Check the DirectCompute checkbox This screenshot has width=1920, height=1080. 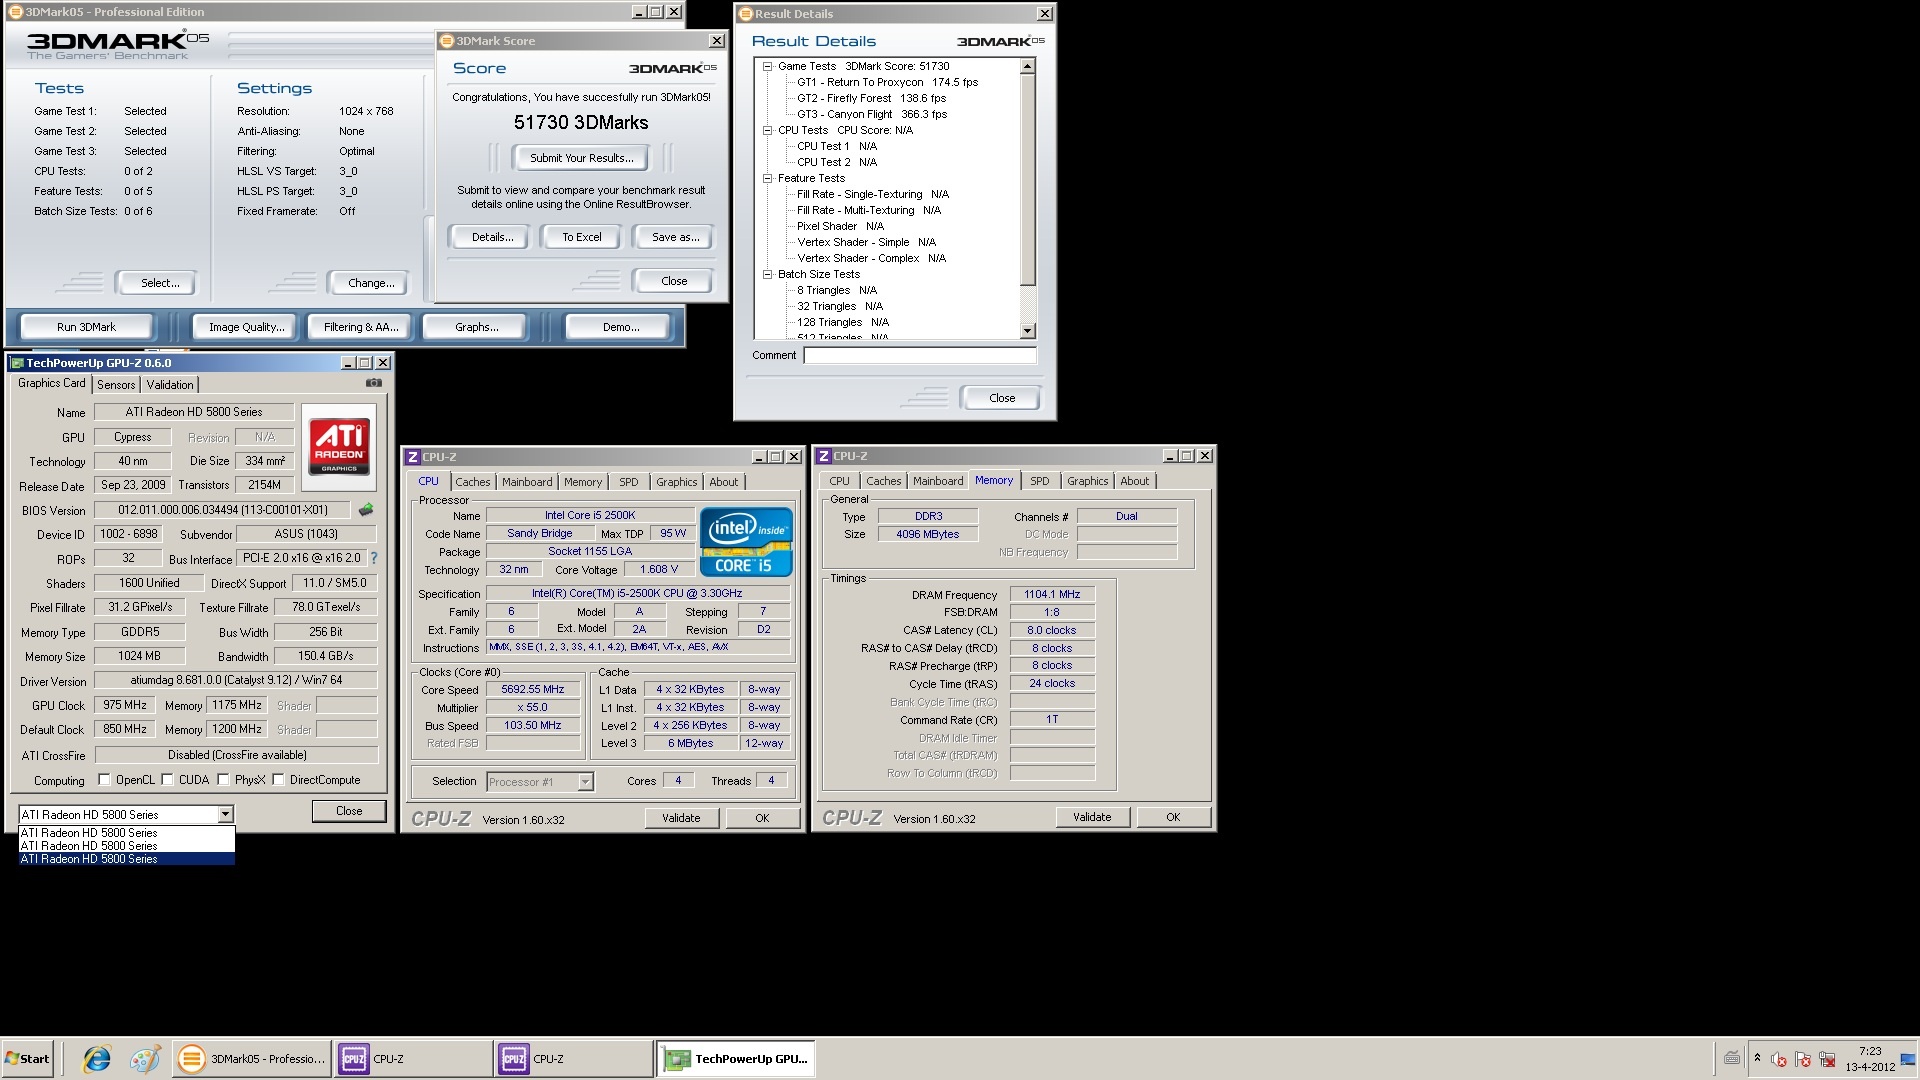pyautogui.click(x=279, y=780)
